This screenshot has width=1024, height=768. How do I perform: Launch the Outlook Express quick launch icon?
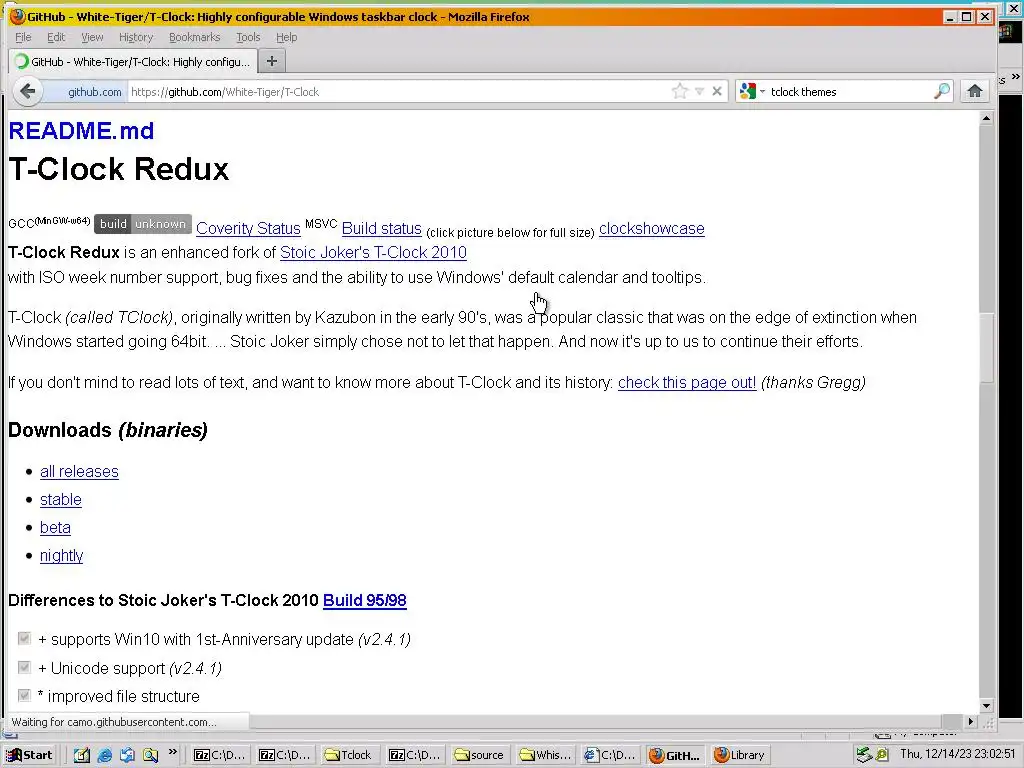click(x=127, y=755)
